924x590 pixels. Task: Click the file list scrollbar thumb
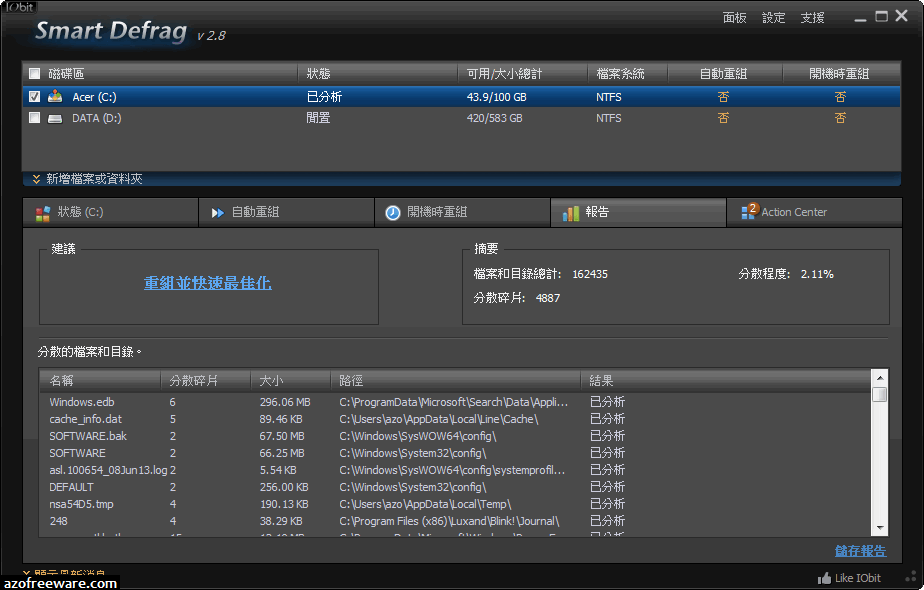pos(880,394)
